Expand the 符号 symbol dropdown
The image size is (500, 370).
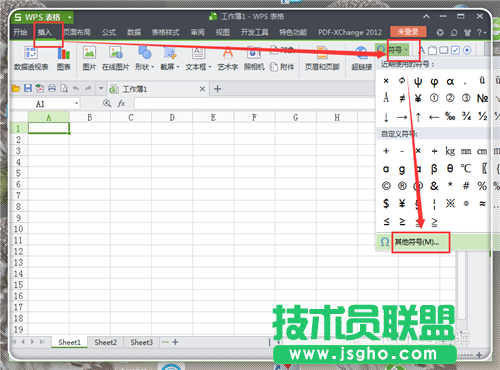[406, 50]
